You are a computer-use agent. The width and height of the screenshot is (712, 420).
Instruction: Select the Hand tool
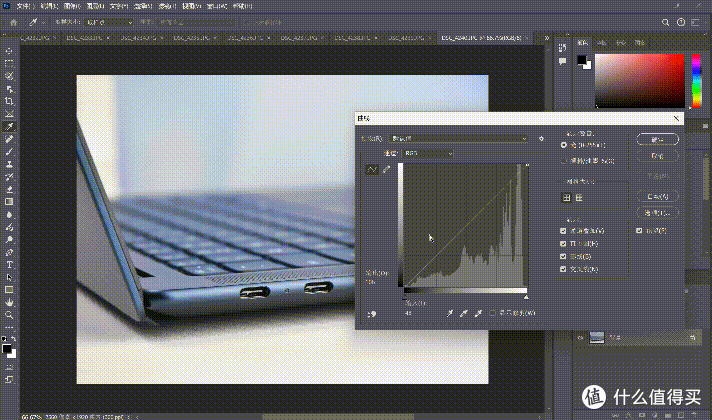[9, 302]
